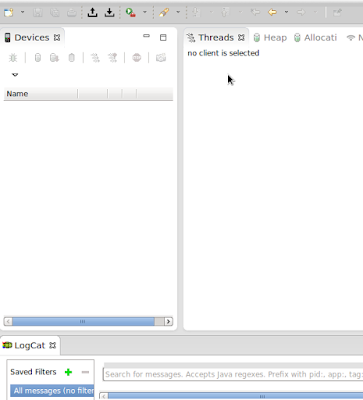Click the 'no client is selected' text
The height and width of the screenshot is (400, 363).
[223, 53]
